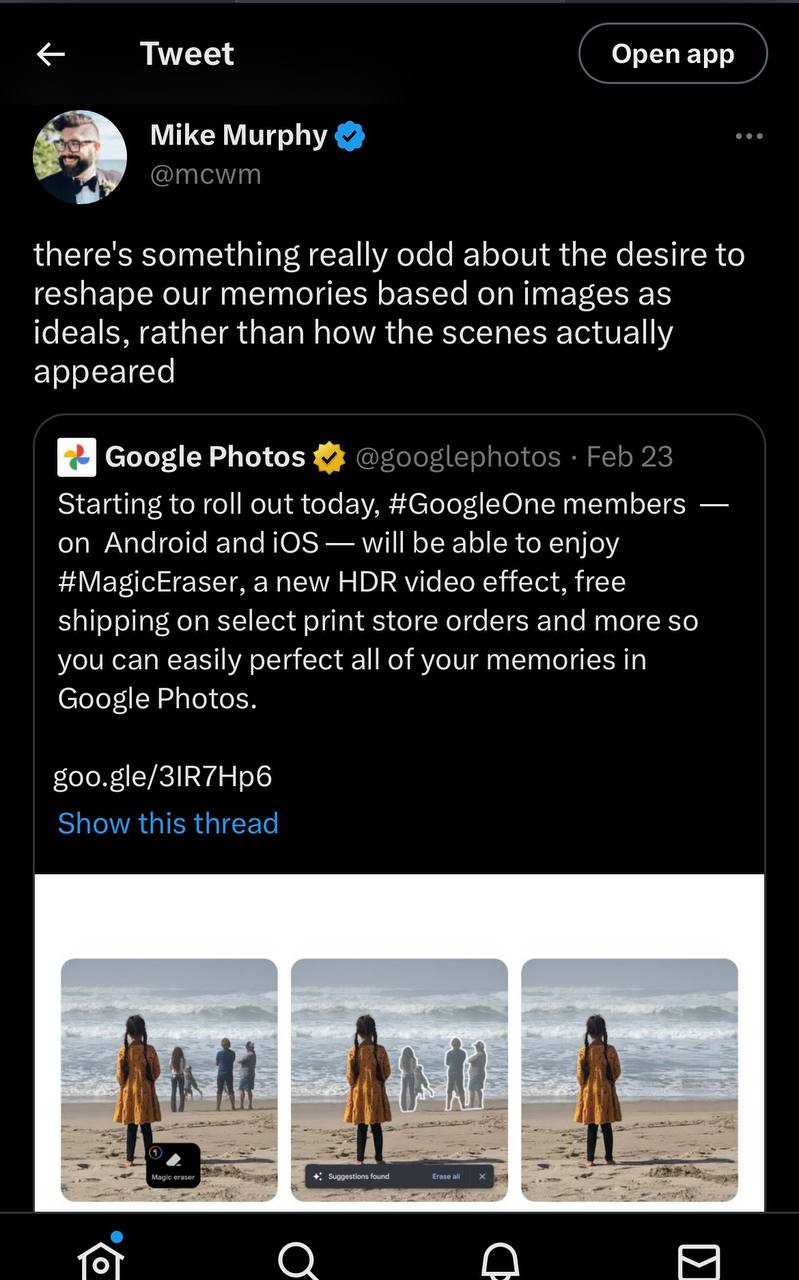799x1280 pixels.
Task: Tap the gold verified badge beside Google Photos
Action: tap(329, 458)
